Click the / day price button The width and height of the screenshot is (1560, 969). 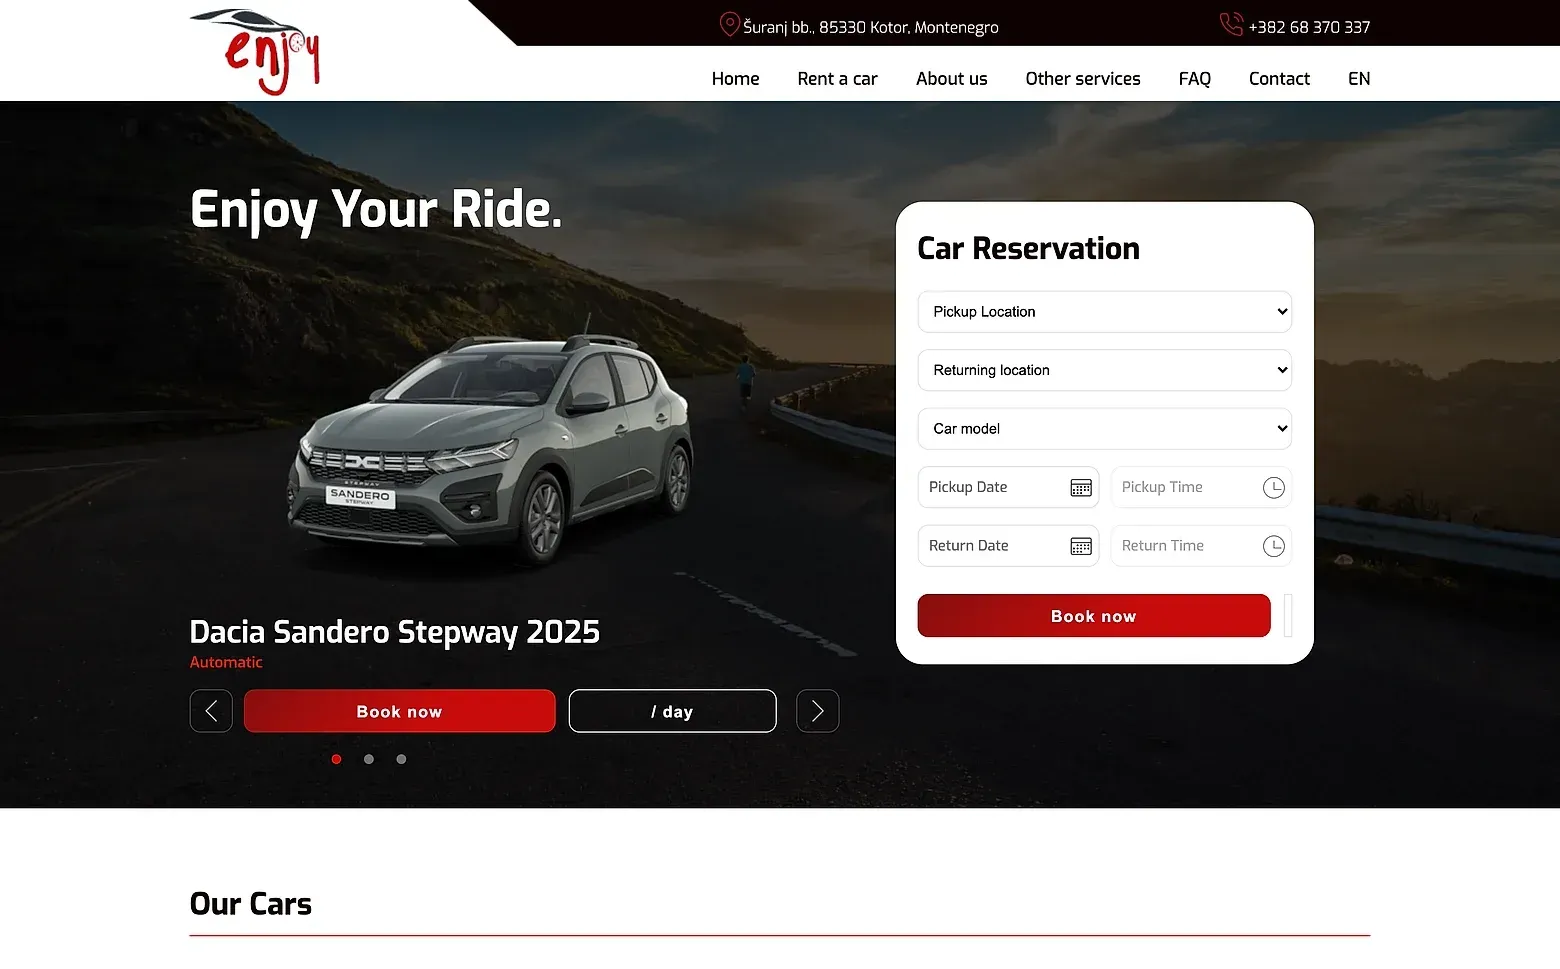672,711
